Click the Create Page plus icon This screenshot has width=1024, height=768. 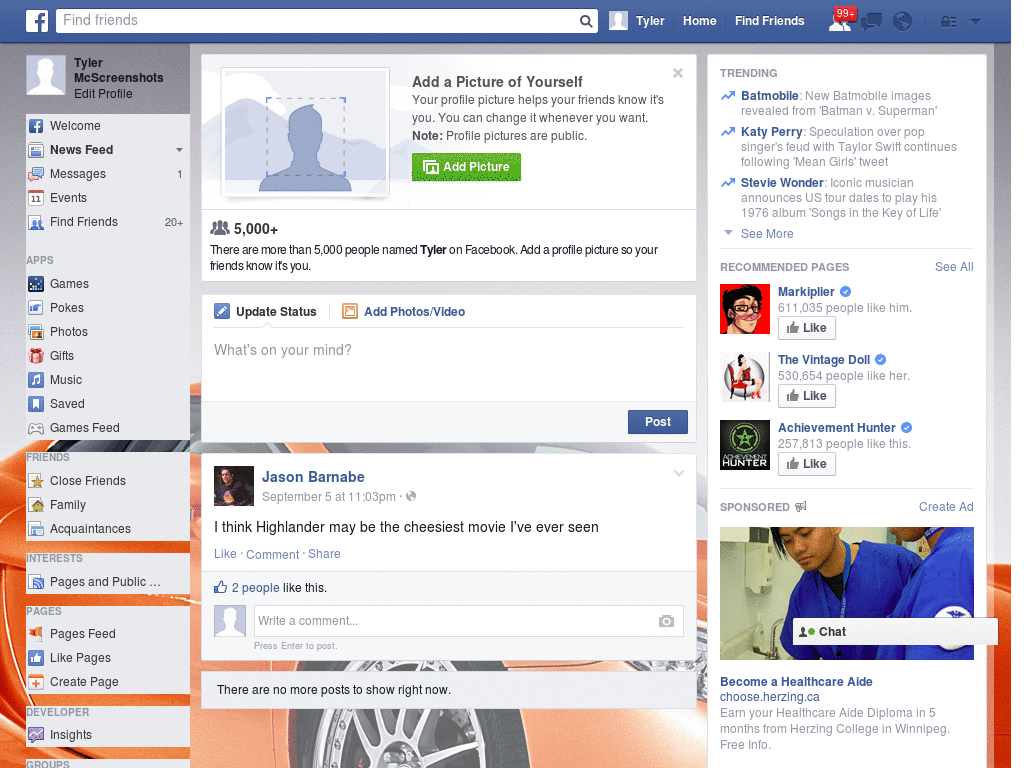pos(36,682)
